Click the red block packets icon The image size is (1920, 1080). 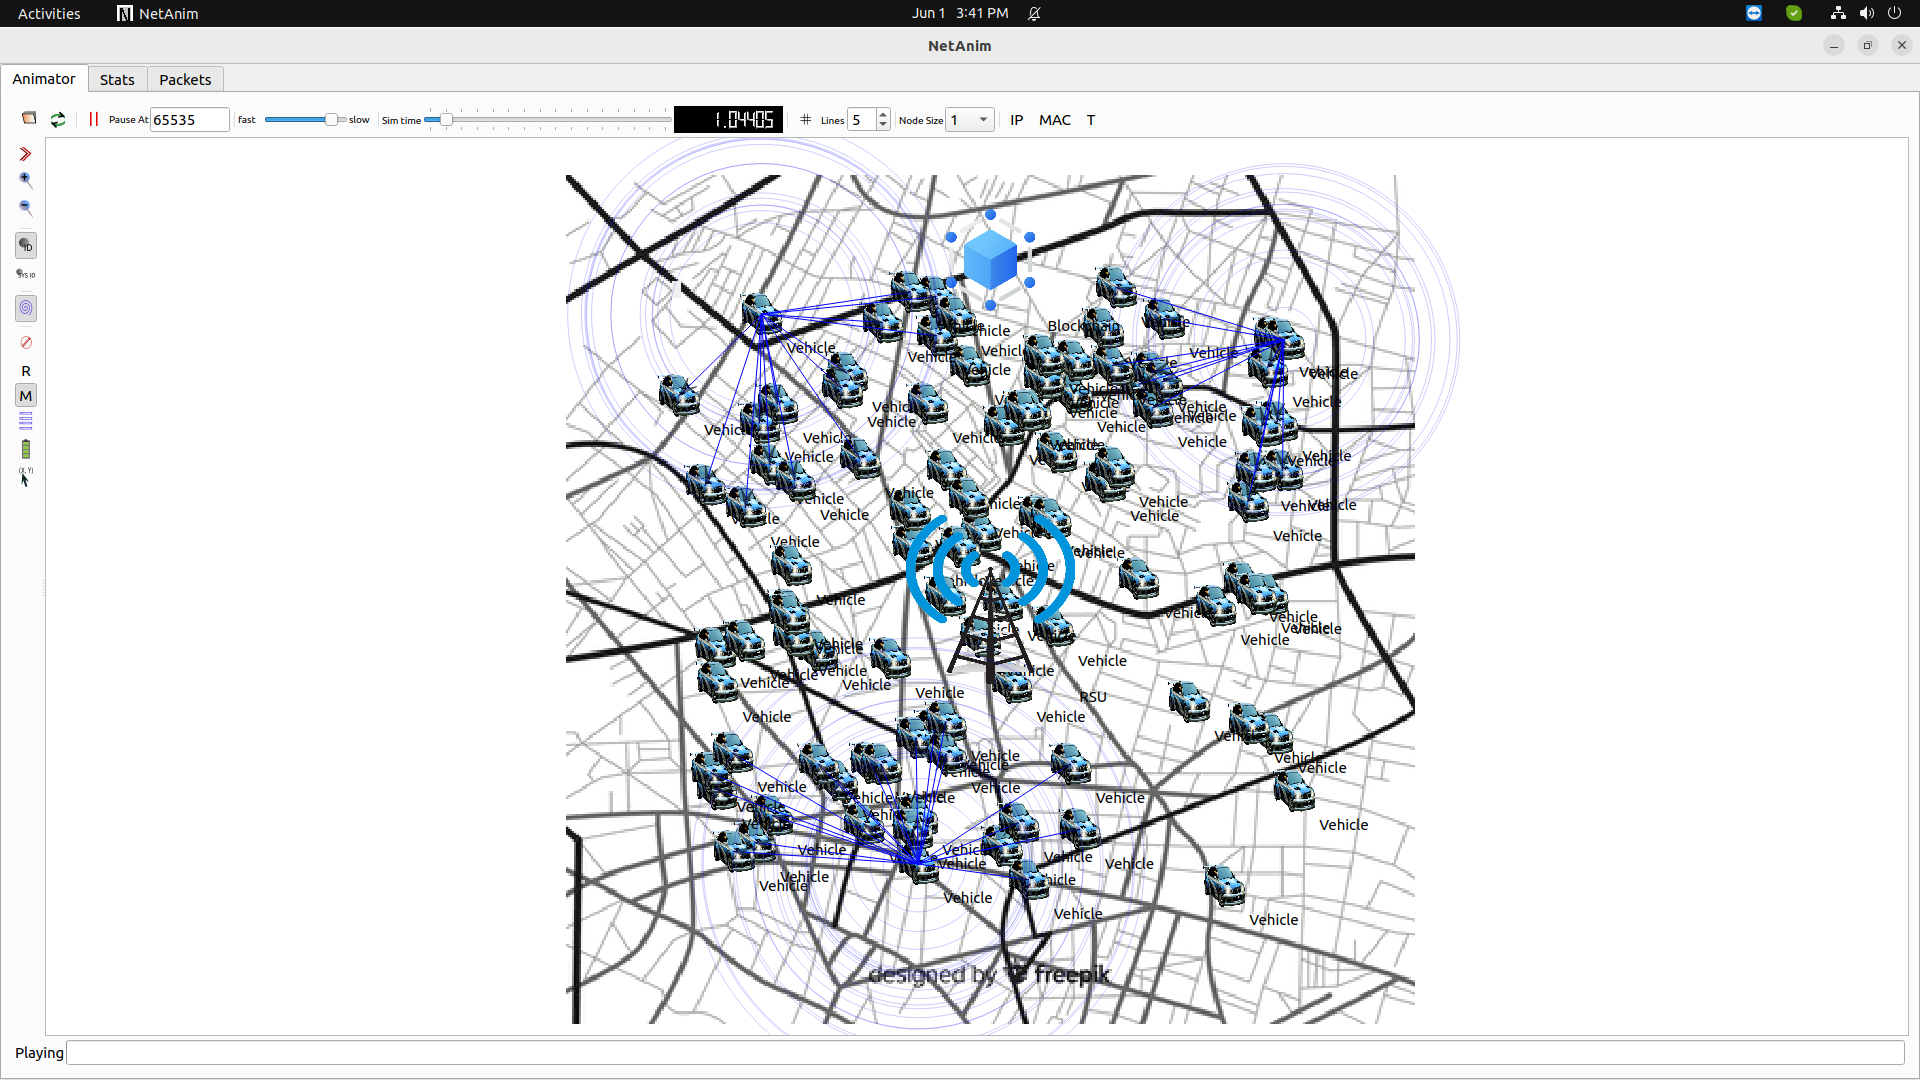click(26, 343)
